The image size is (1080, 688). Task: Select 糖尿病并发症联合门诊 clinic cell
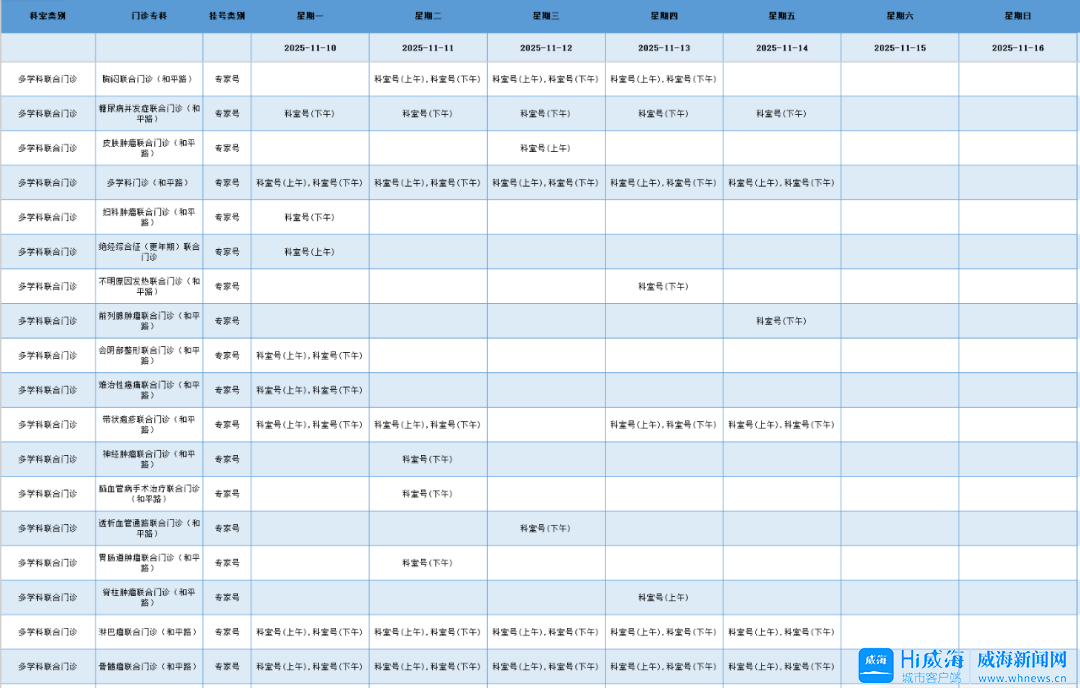point(149,113)
